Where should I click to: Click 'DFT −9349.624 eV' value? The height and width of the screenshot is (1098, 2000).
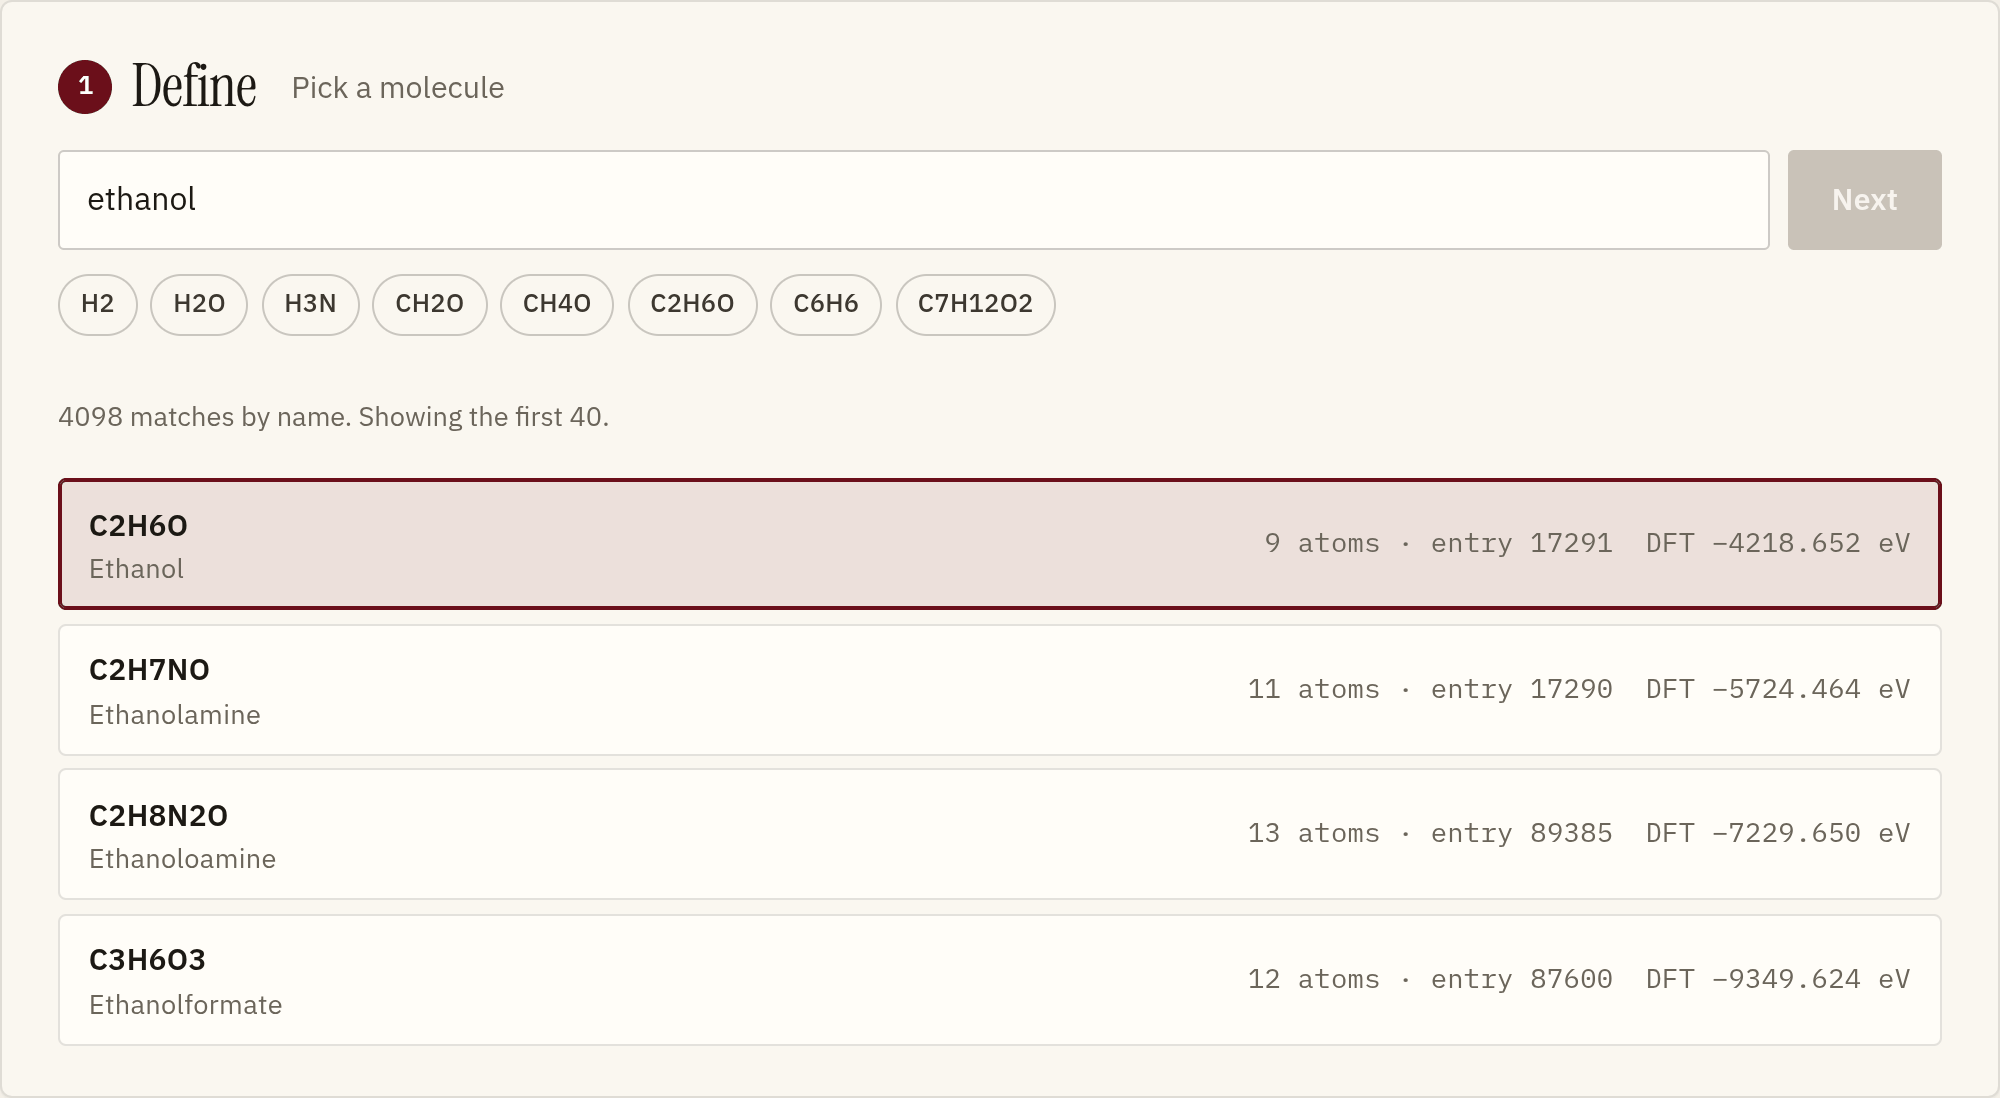click(1778, 979)
